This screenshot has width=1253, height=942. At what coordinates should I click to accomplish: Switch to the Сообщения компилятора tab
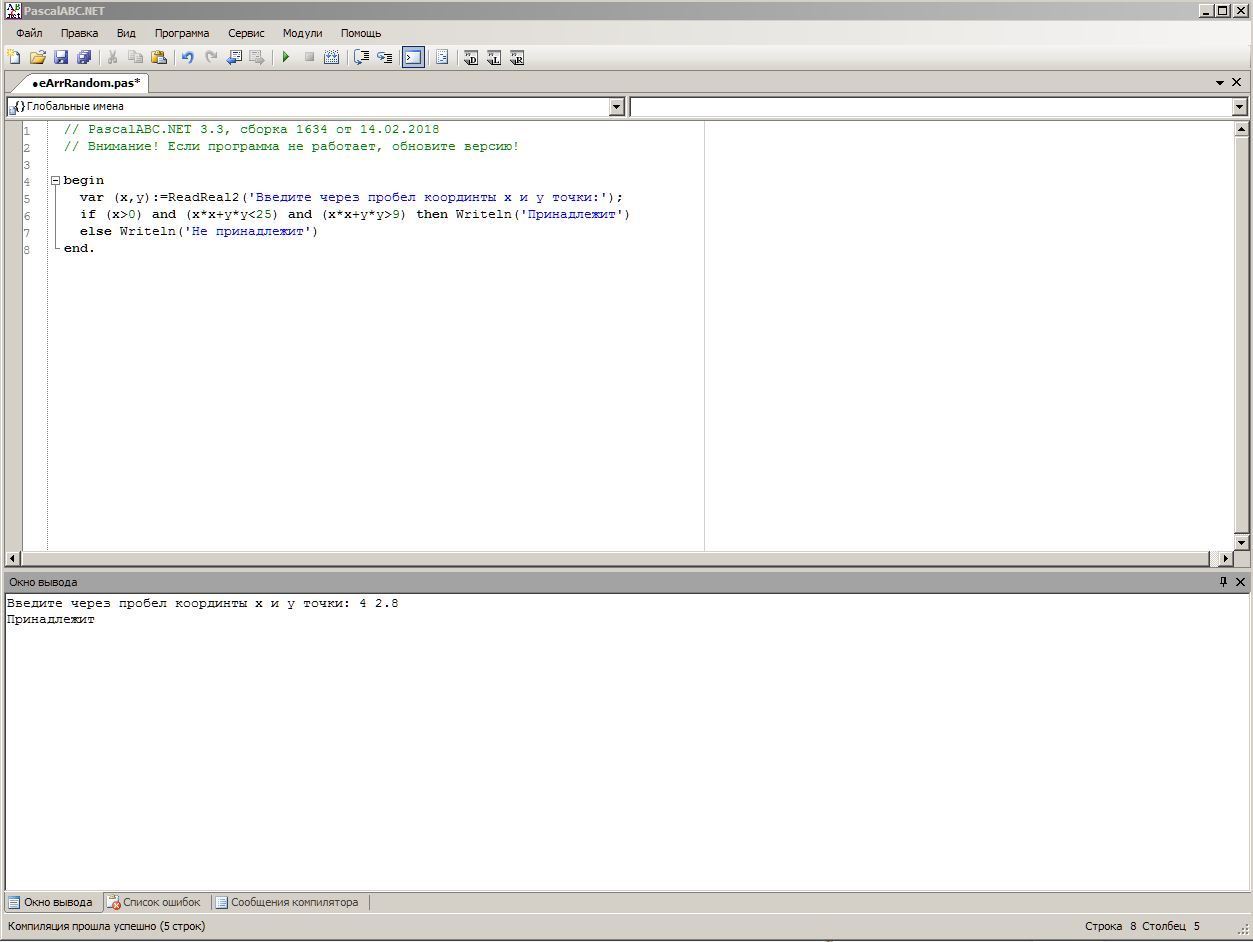point(287,902)
